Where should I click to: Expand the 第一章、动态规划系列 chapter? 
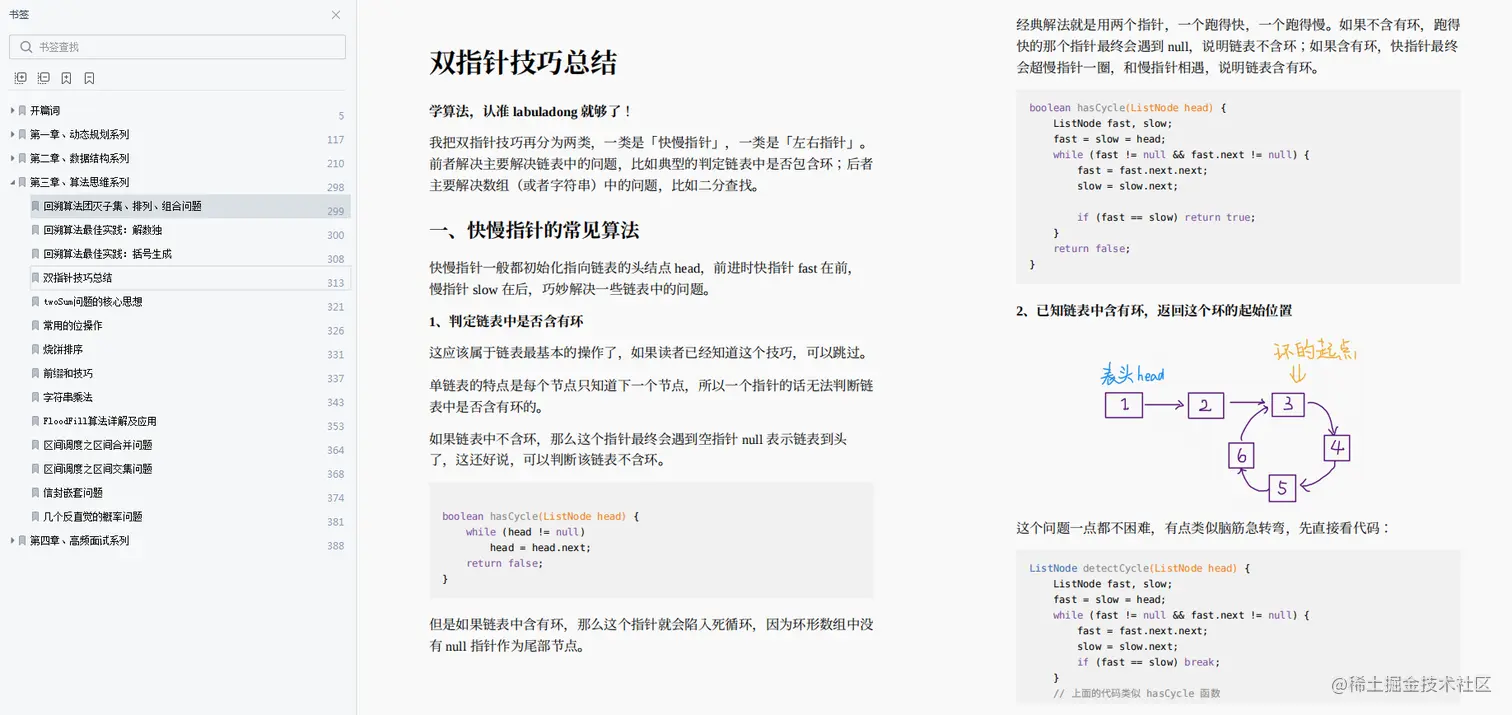pyautogui.click(x=11, y=134)
